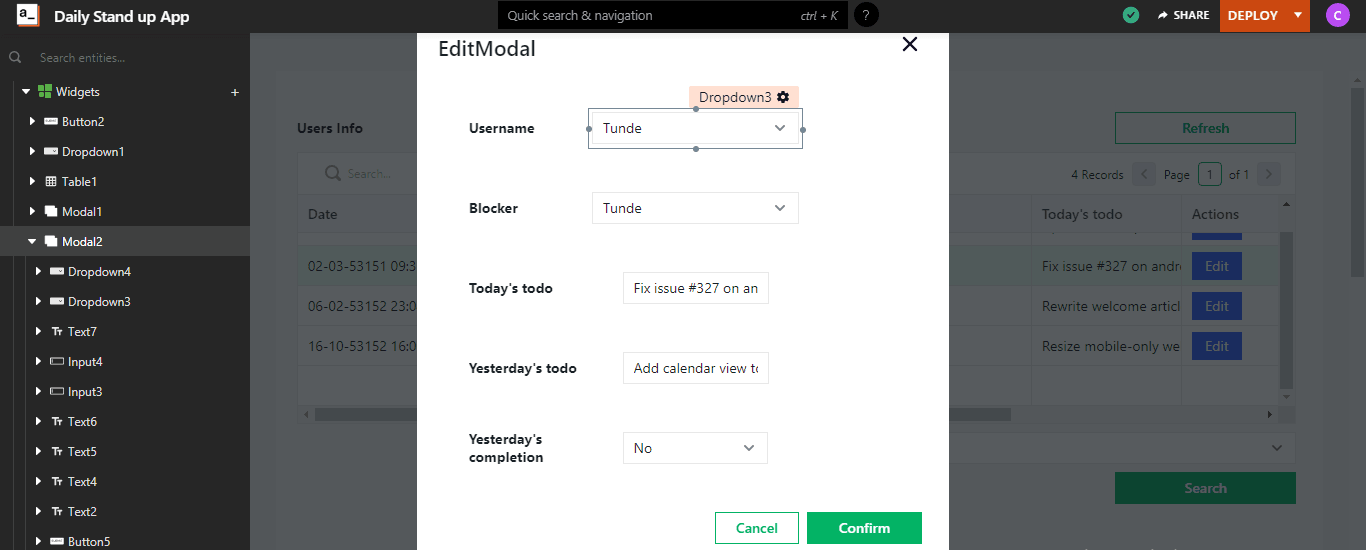Click the user profile avatar
This screenshot has height=552, width=1366.
click(x=1337, y=15)
